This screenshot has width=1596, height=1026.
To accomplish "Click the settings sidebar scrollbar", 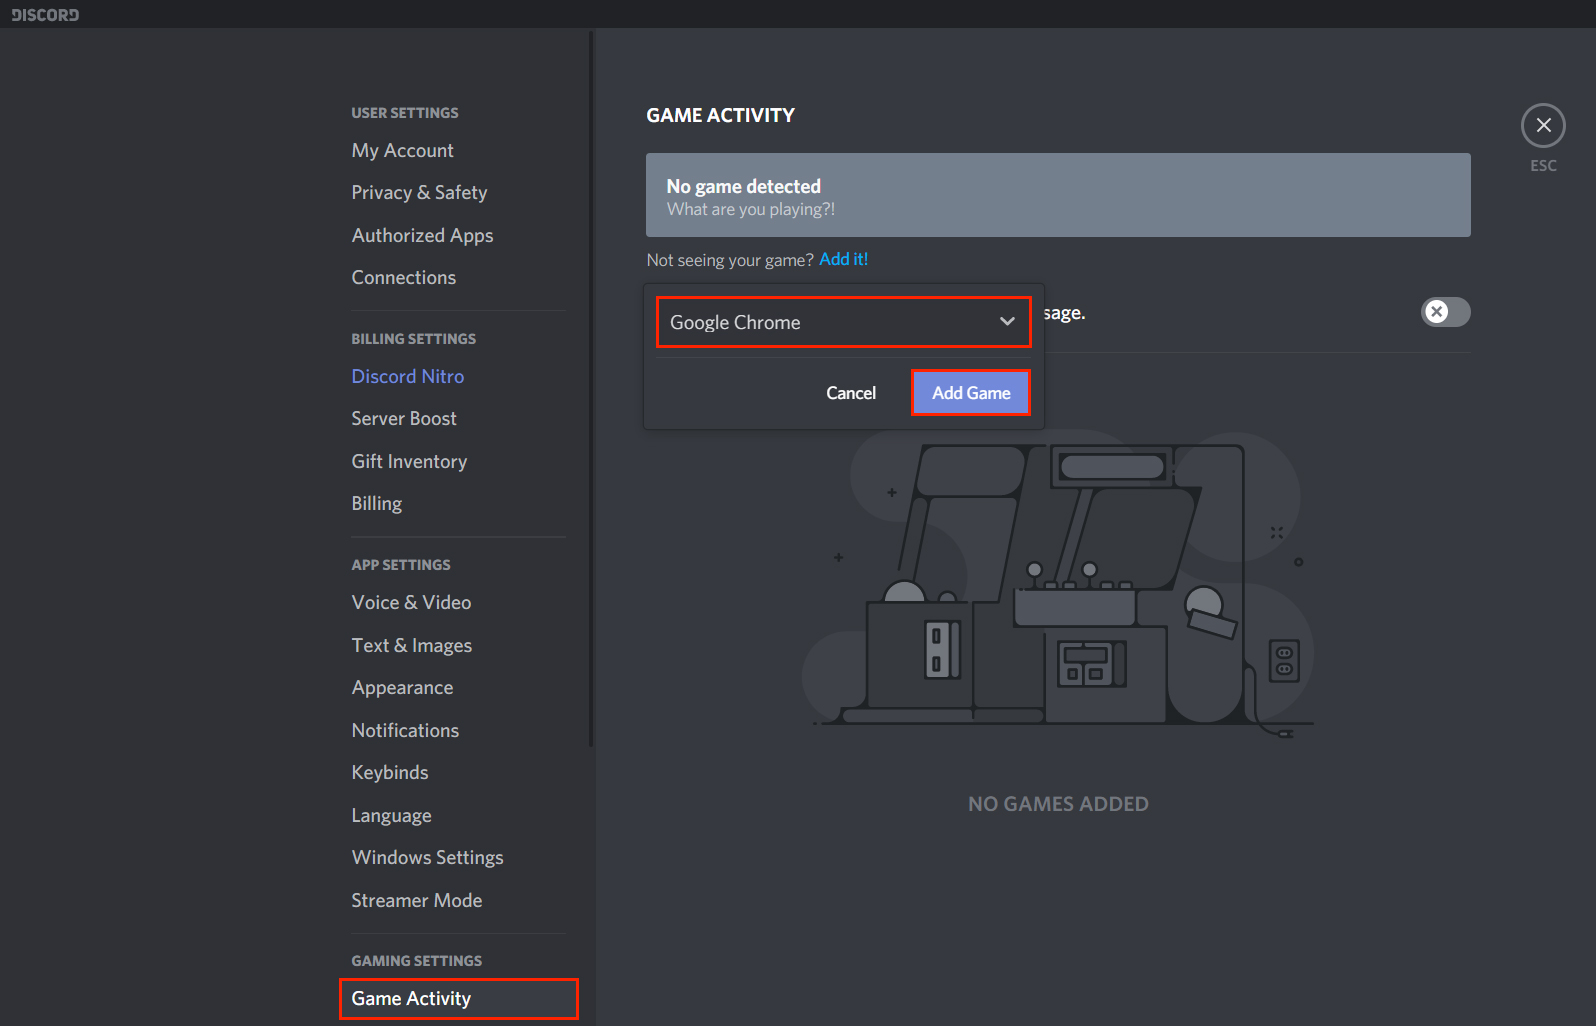I will point(591,388).
